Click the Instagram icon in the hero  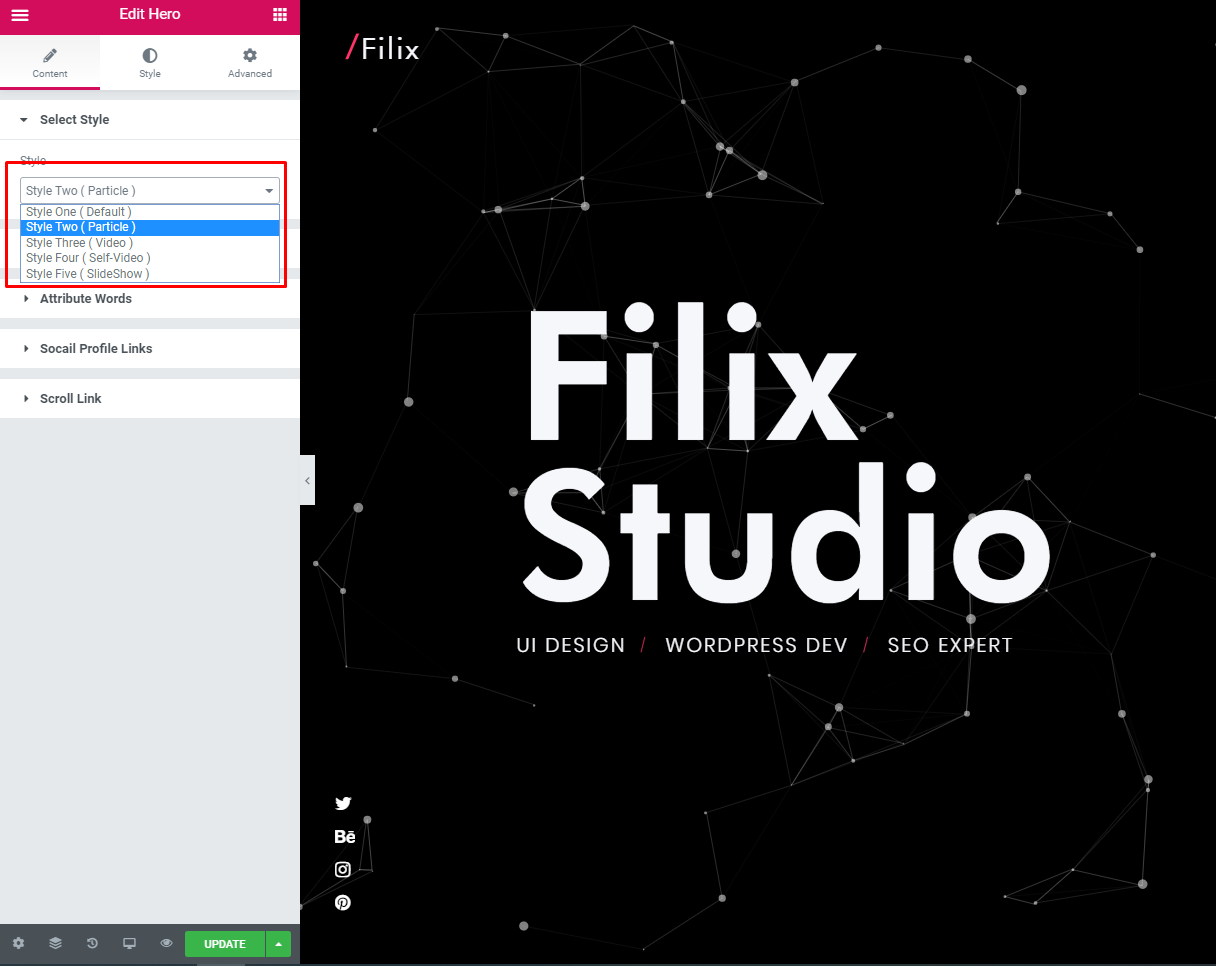(343, 869)
